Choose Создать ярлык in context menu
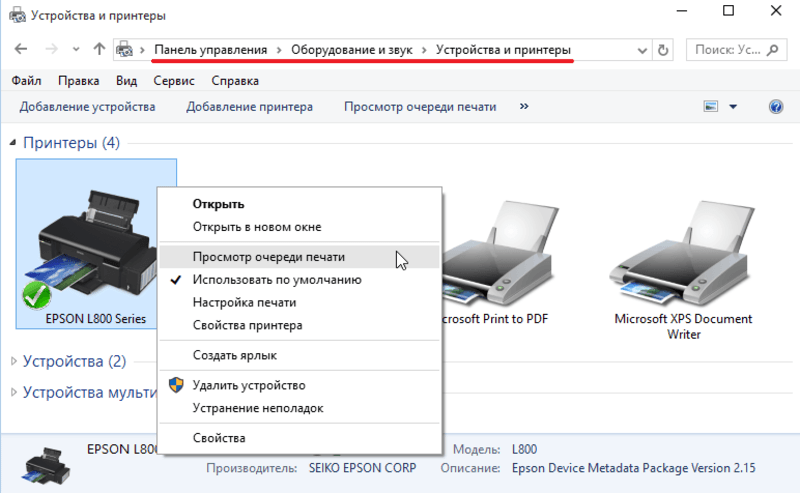This screenshot has width=800, height=493. 299,355
